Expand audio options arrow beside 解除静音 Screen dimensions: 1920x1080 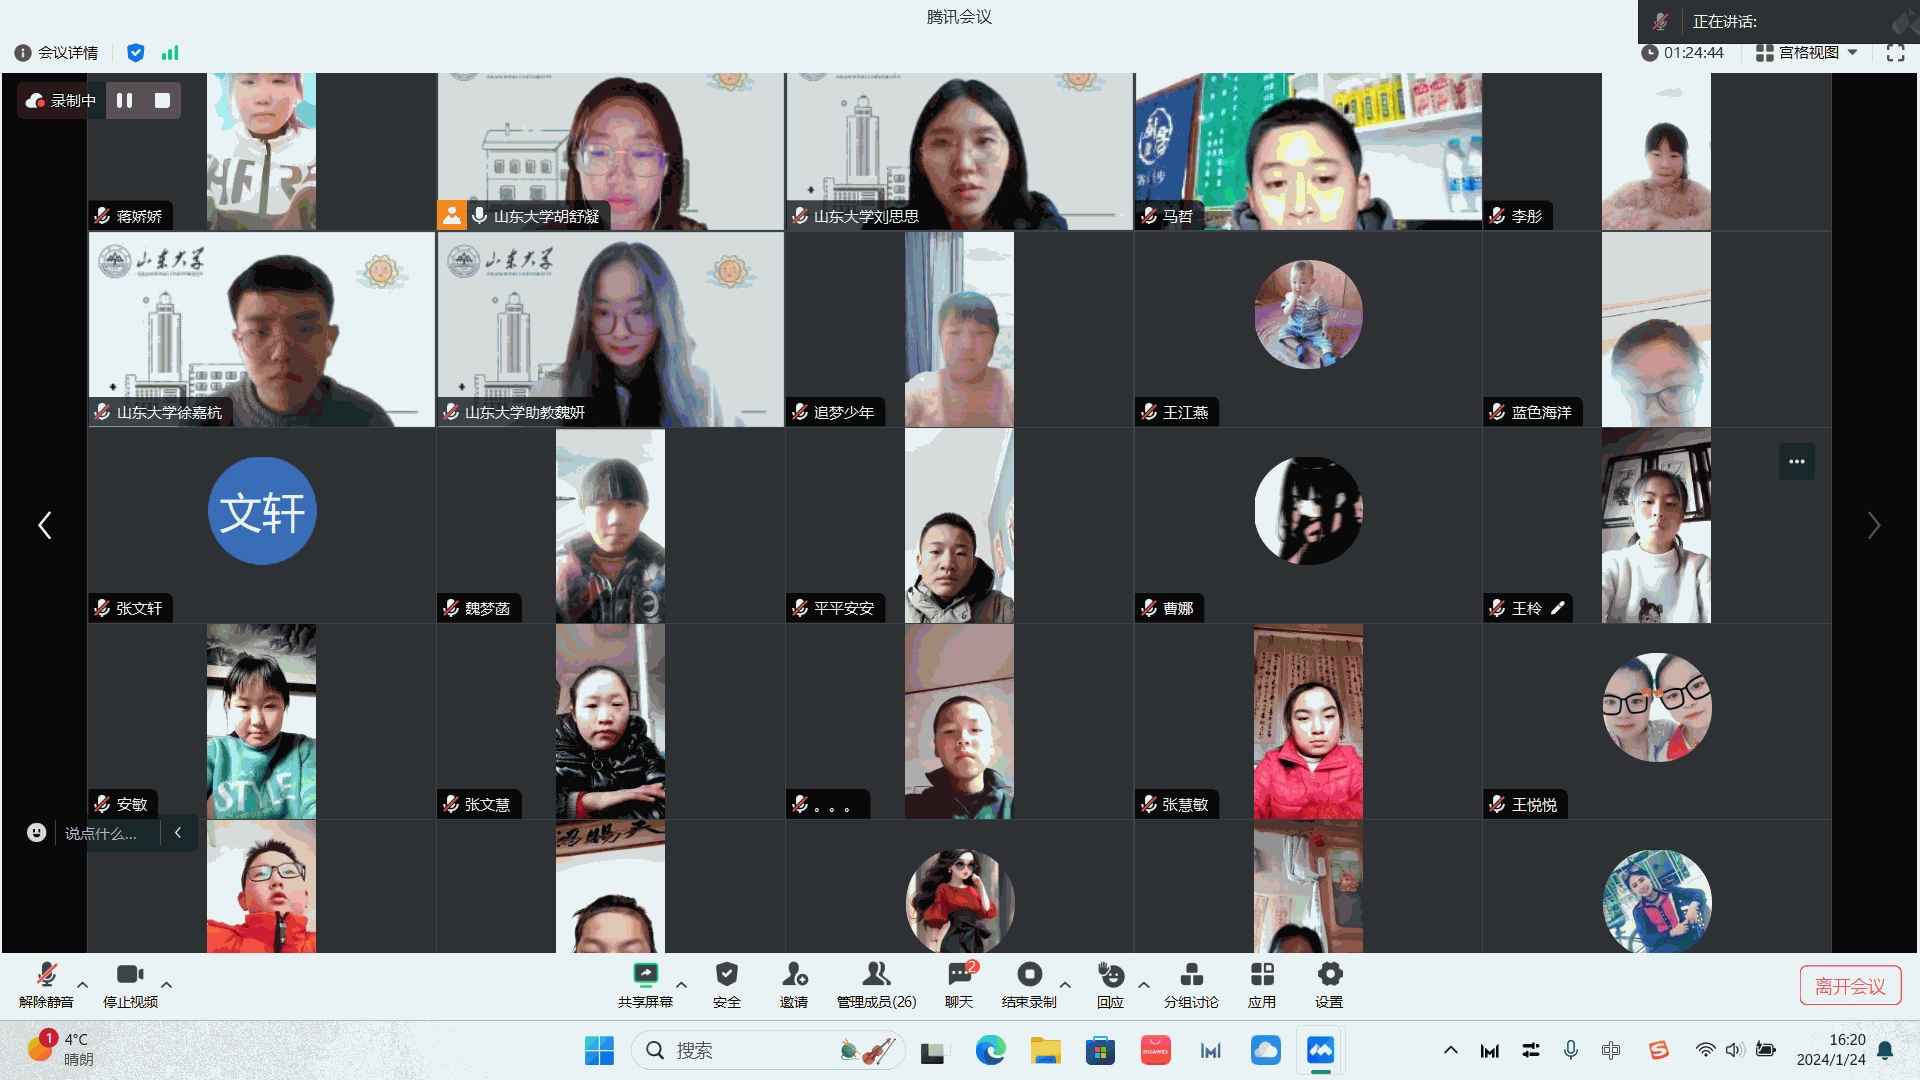pyautogui.click(x=83, y=985)
